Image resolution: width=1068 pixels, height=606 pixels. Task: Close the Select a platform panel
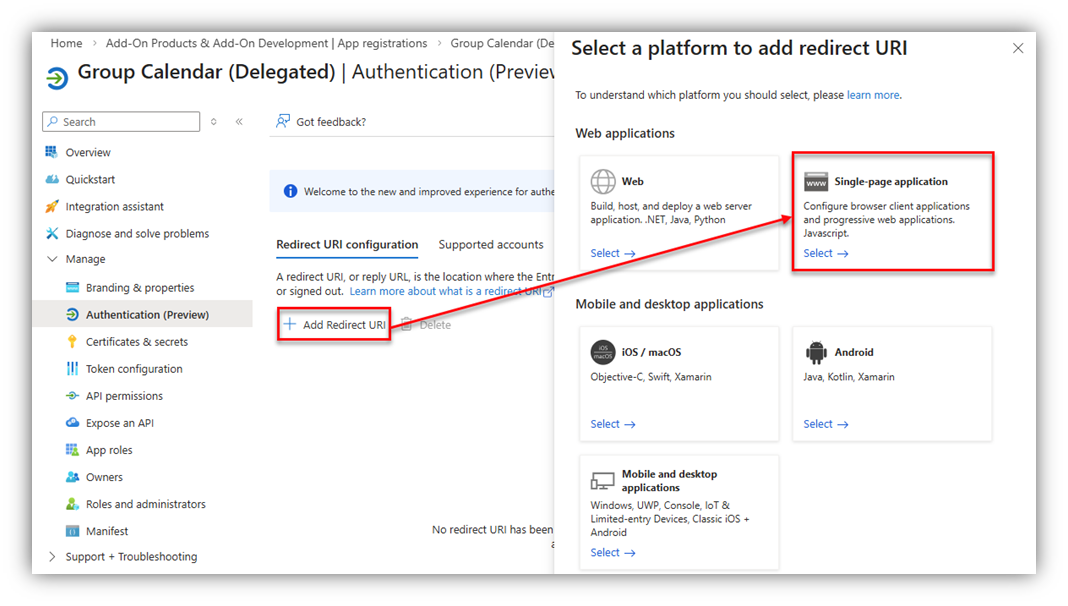point(1018,48)
